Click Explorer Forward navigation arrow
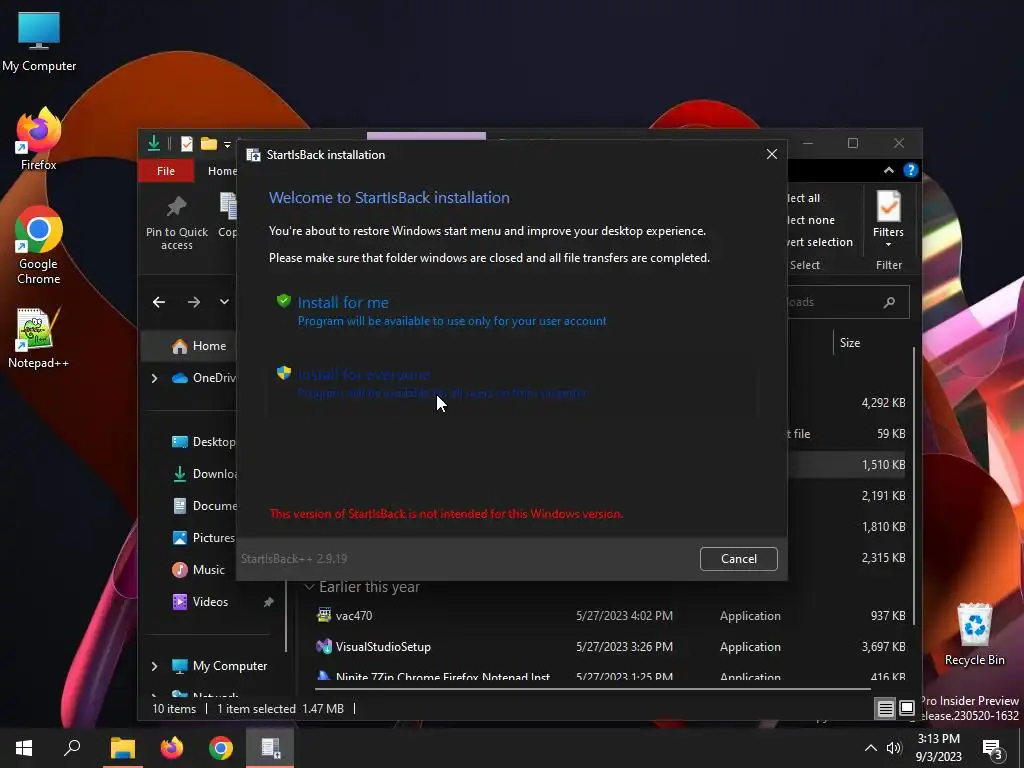The width and height of the screenshot is (1024, 768). coord(193,302)
